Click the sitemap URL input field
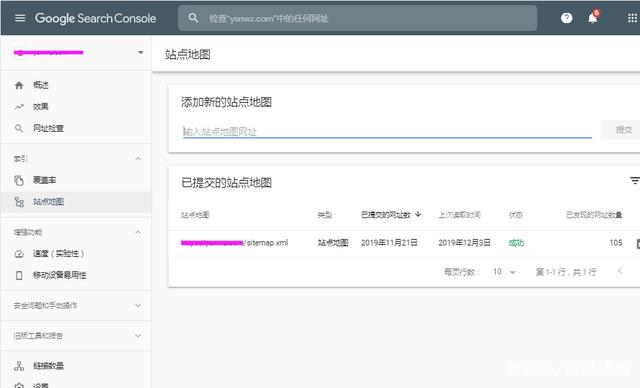Screen dimensions: 640x388 [387, 131]
